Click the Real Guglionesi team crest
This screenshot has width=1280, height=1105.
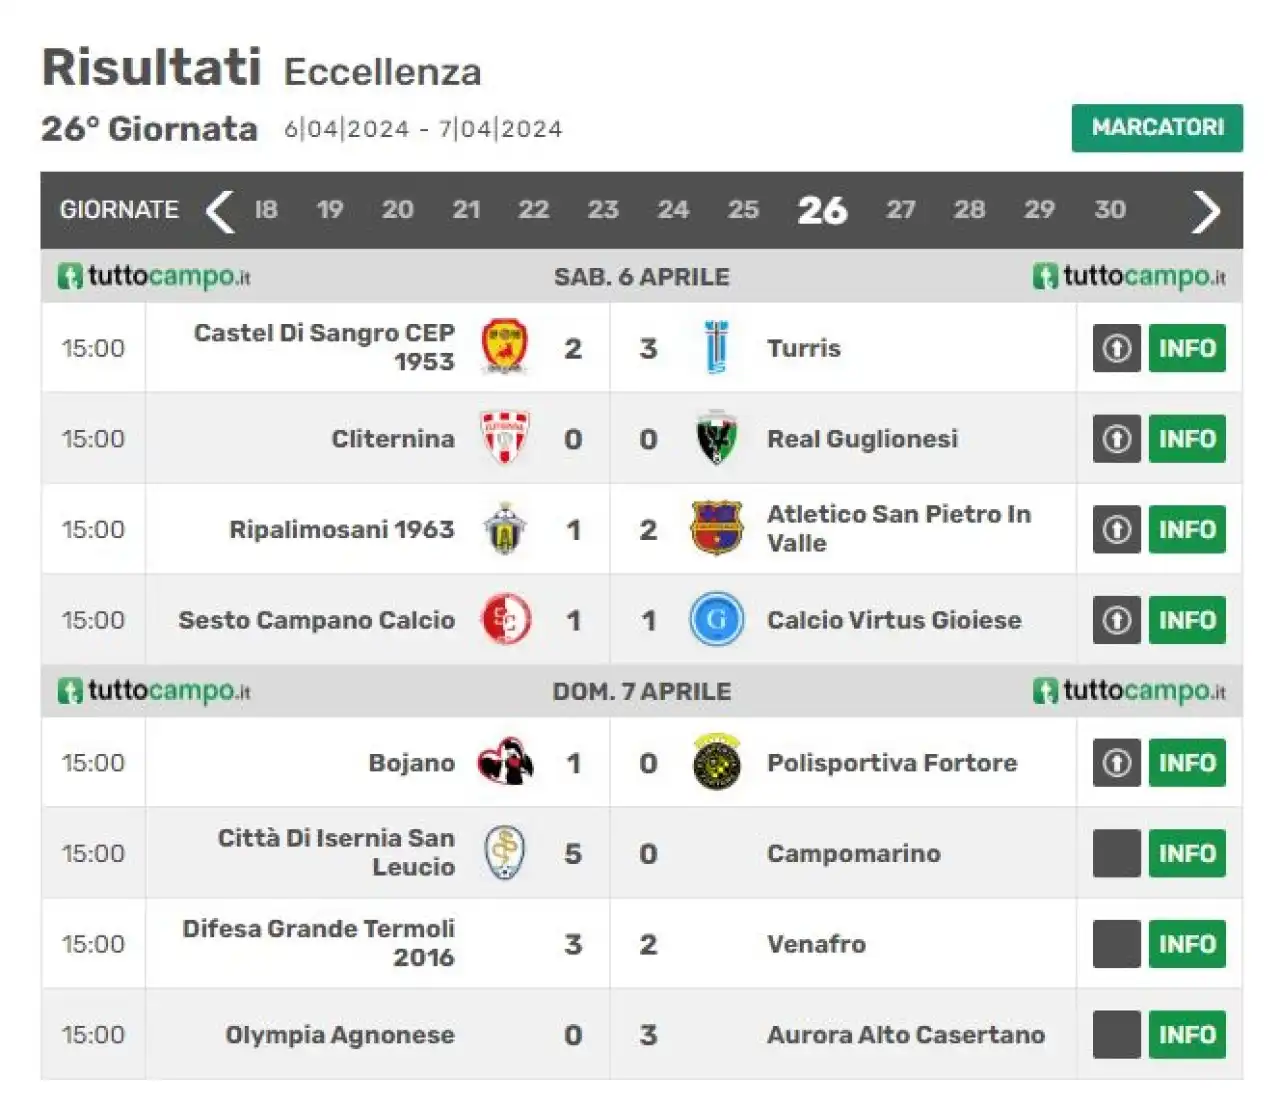pos(716,438)
